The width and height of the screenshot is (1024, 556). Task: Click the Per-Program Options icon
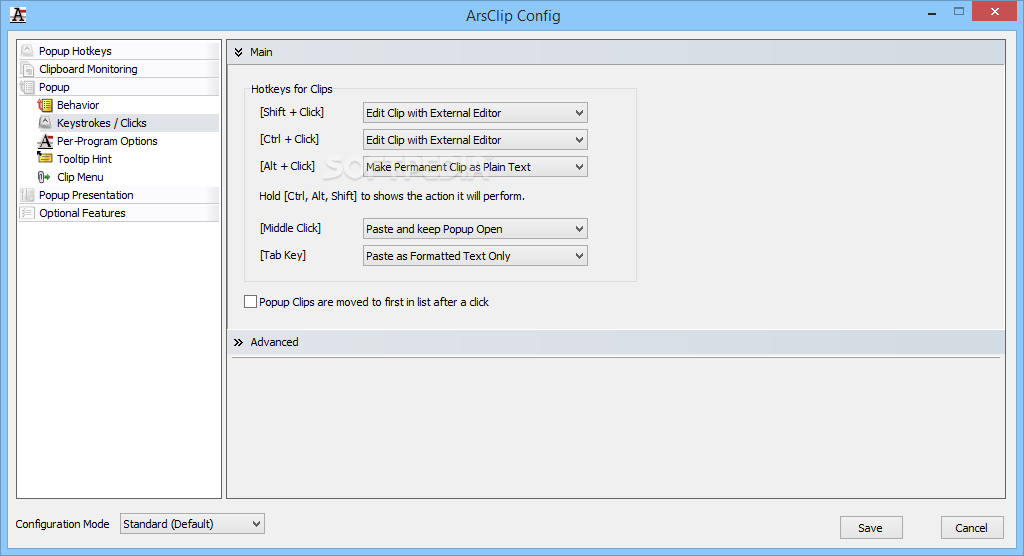point(45,140)
